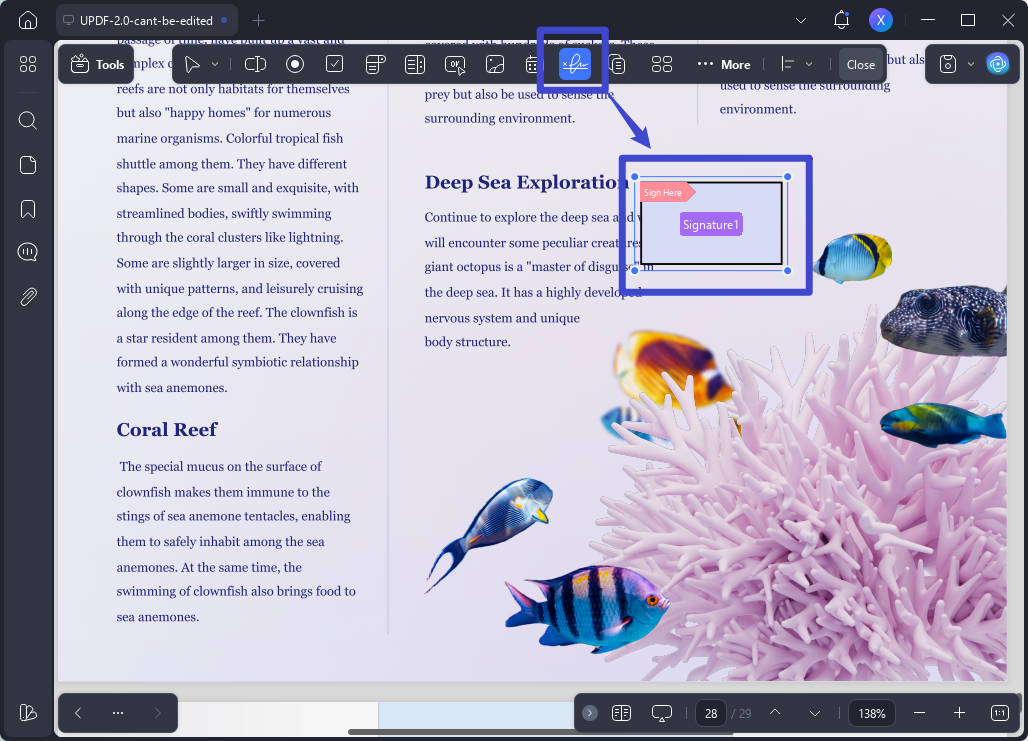This screenshot has width=1028, height=741.
Task: Select the Signature1 form field
Action: (711, 224)
